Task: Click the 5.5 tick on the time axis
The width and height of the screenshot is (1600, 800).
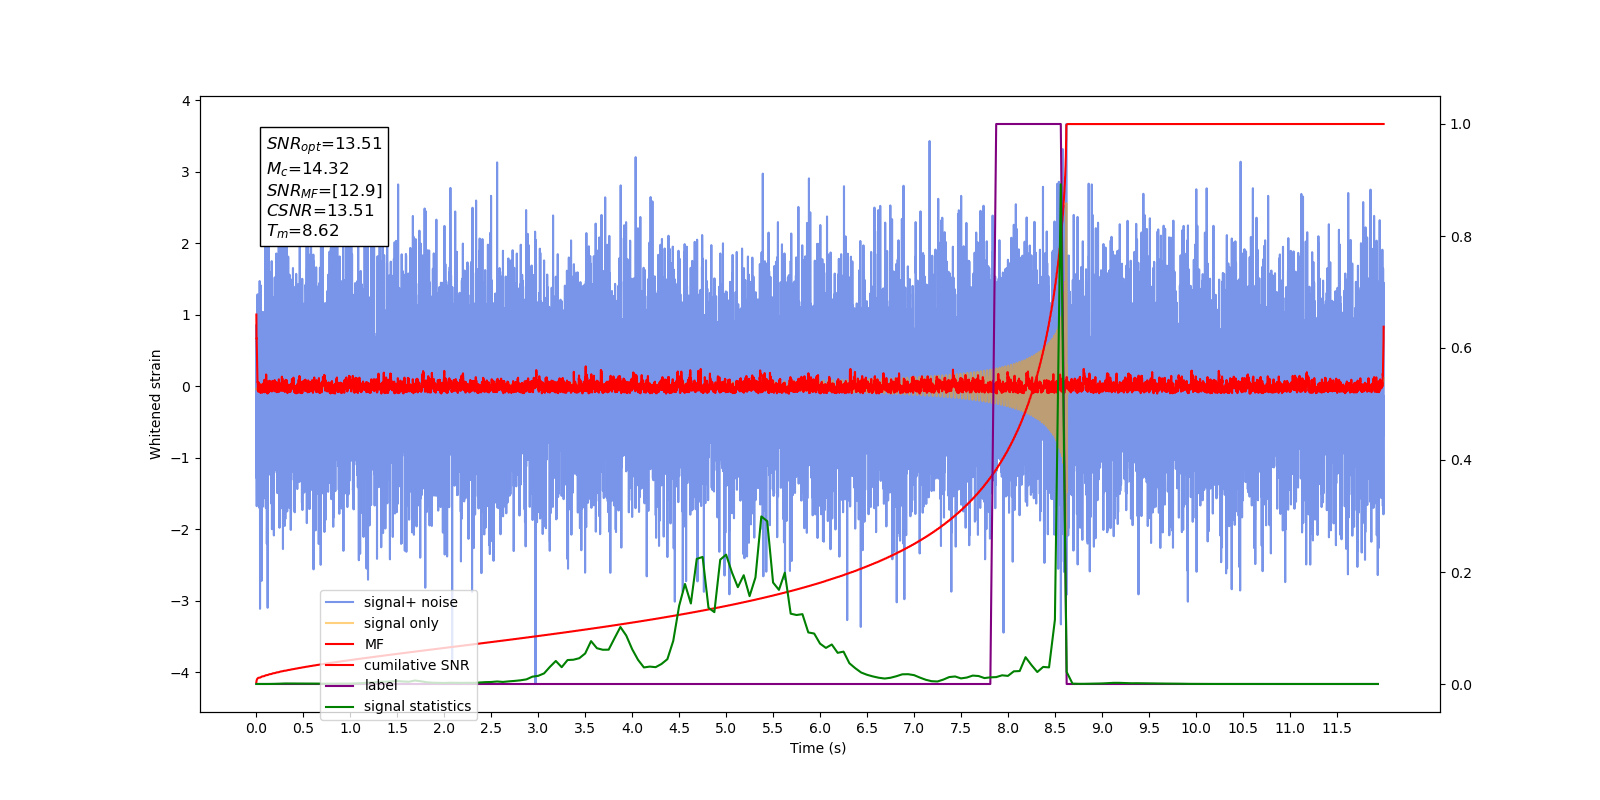Action: click(773, 728)
